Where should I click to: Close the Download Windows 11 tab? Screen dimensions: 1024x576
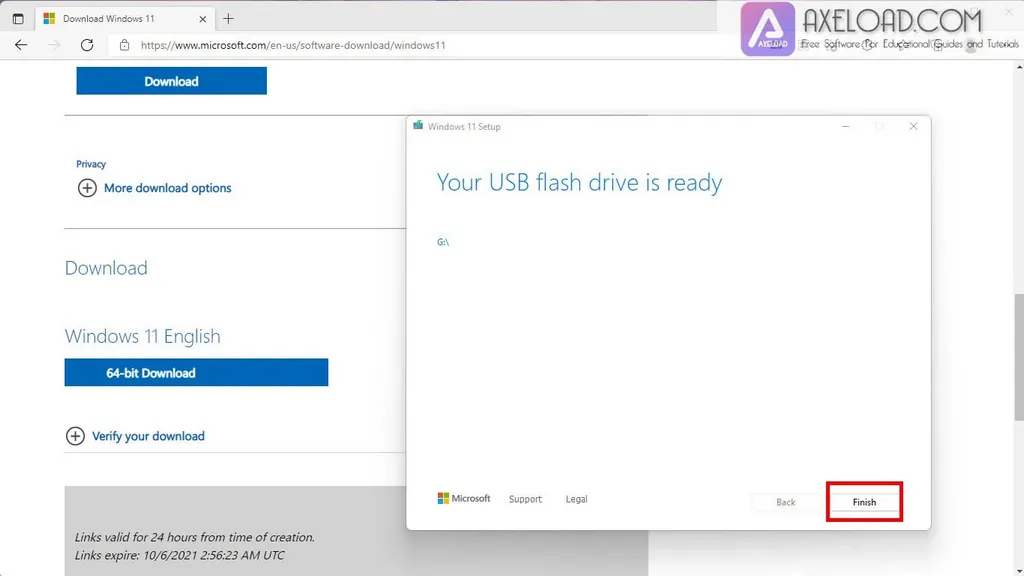click(x=202, y=19)
